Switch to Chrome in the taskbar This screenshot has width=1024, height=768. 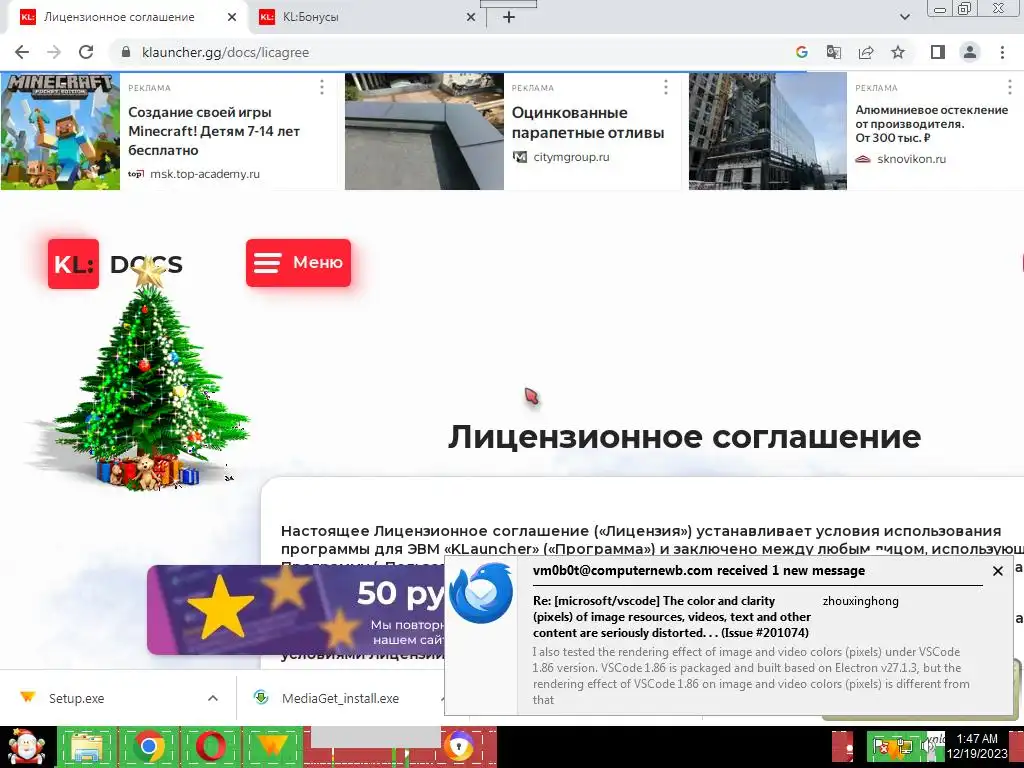pos(148,747)
